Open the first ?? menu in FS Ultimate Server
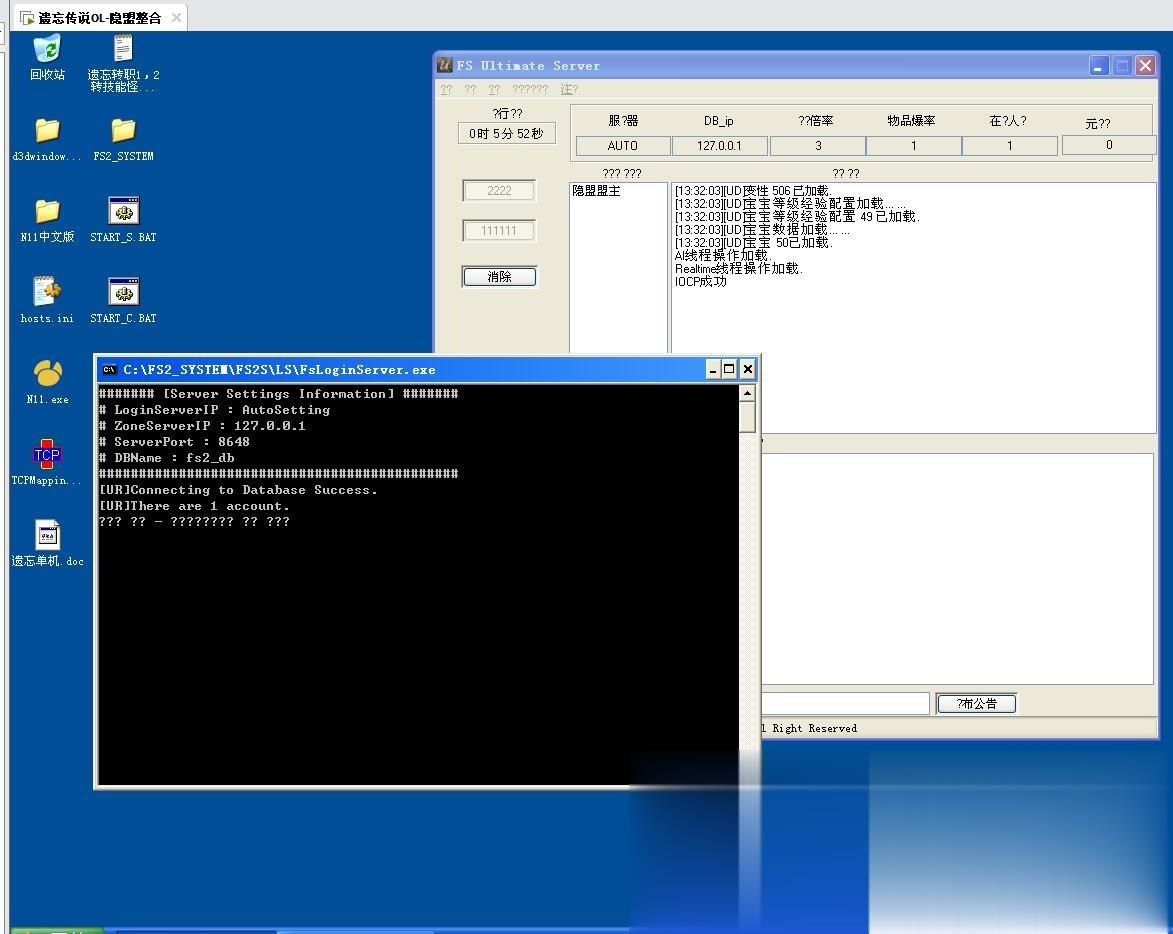Screen dimensions: 1173x934 446,90
